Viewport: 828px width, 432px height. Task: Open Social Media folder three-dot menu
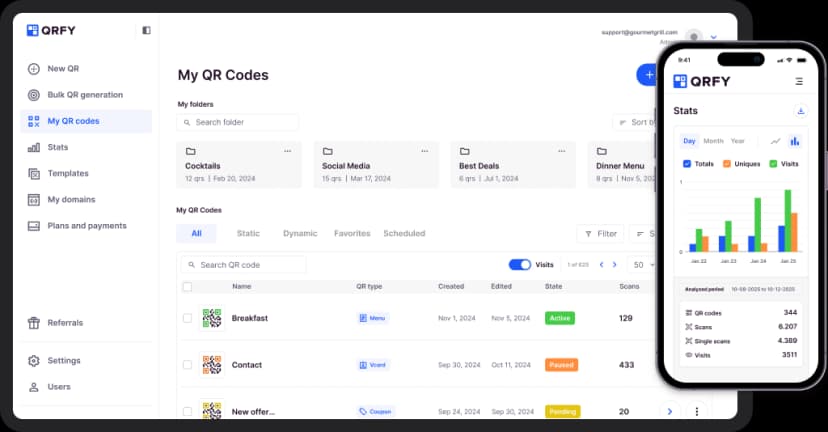425,151
